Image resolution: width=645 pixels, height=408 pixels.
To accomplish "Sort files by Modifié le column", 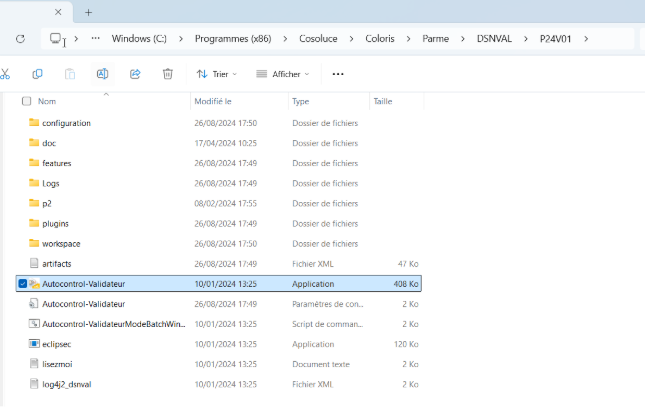I will (x=213, y=101).
